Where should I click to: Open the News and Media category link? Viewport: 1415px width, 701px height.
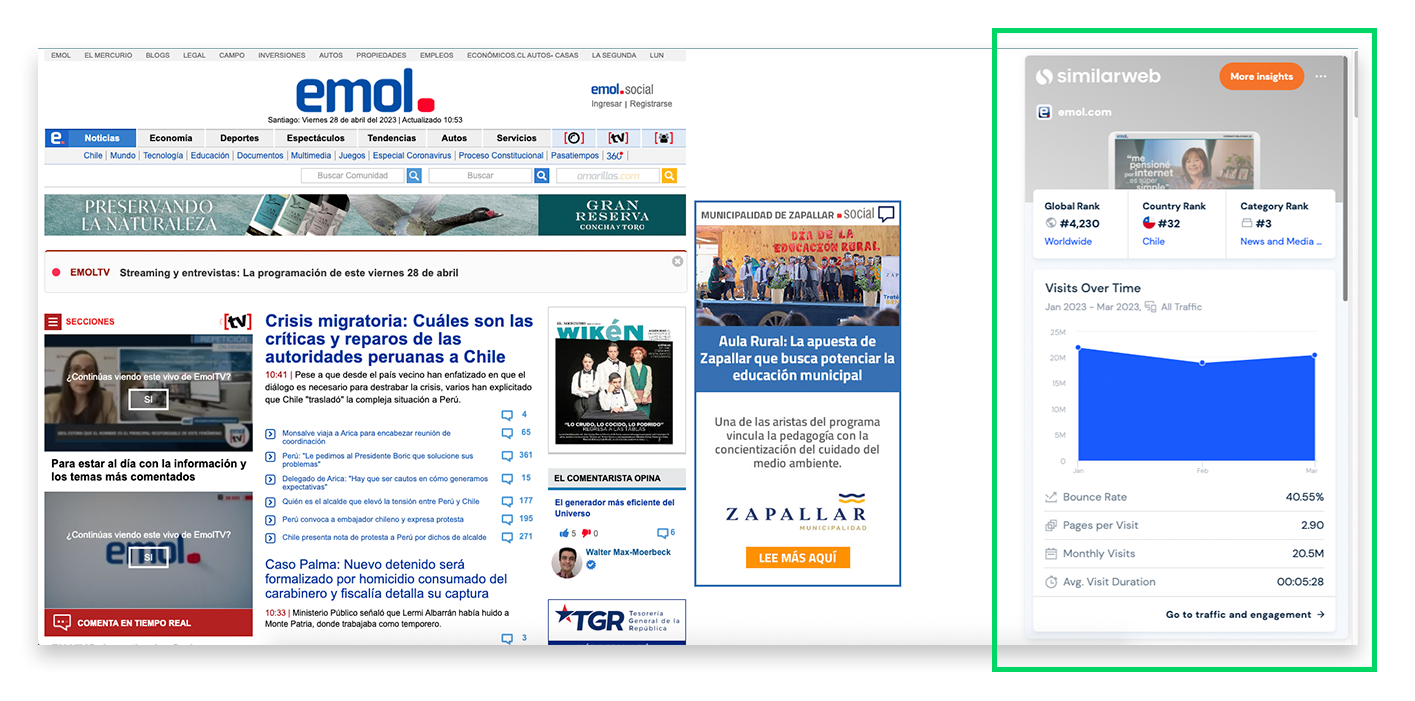click(1280, 241)
